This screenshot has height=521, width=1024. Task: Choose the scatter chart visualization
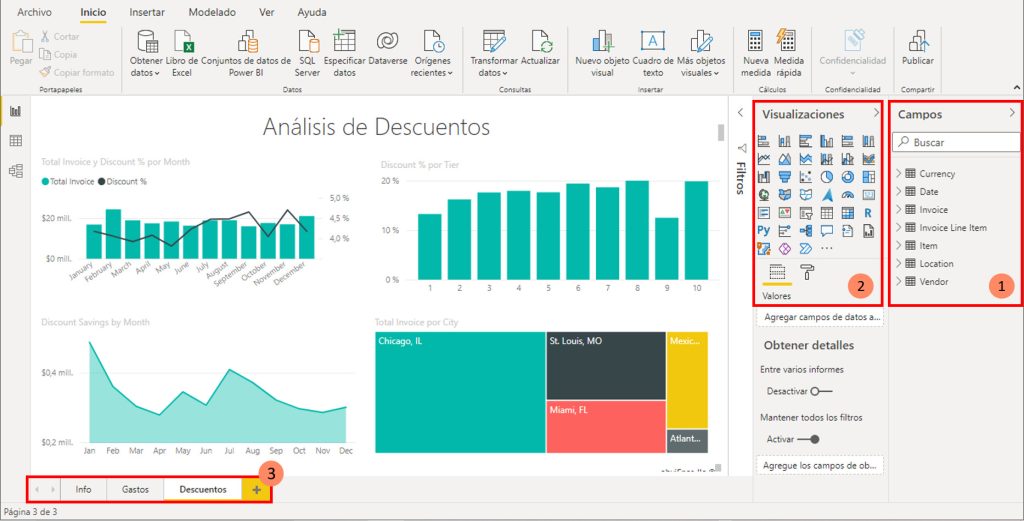click(x=806, y=177)
